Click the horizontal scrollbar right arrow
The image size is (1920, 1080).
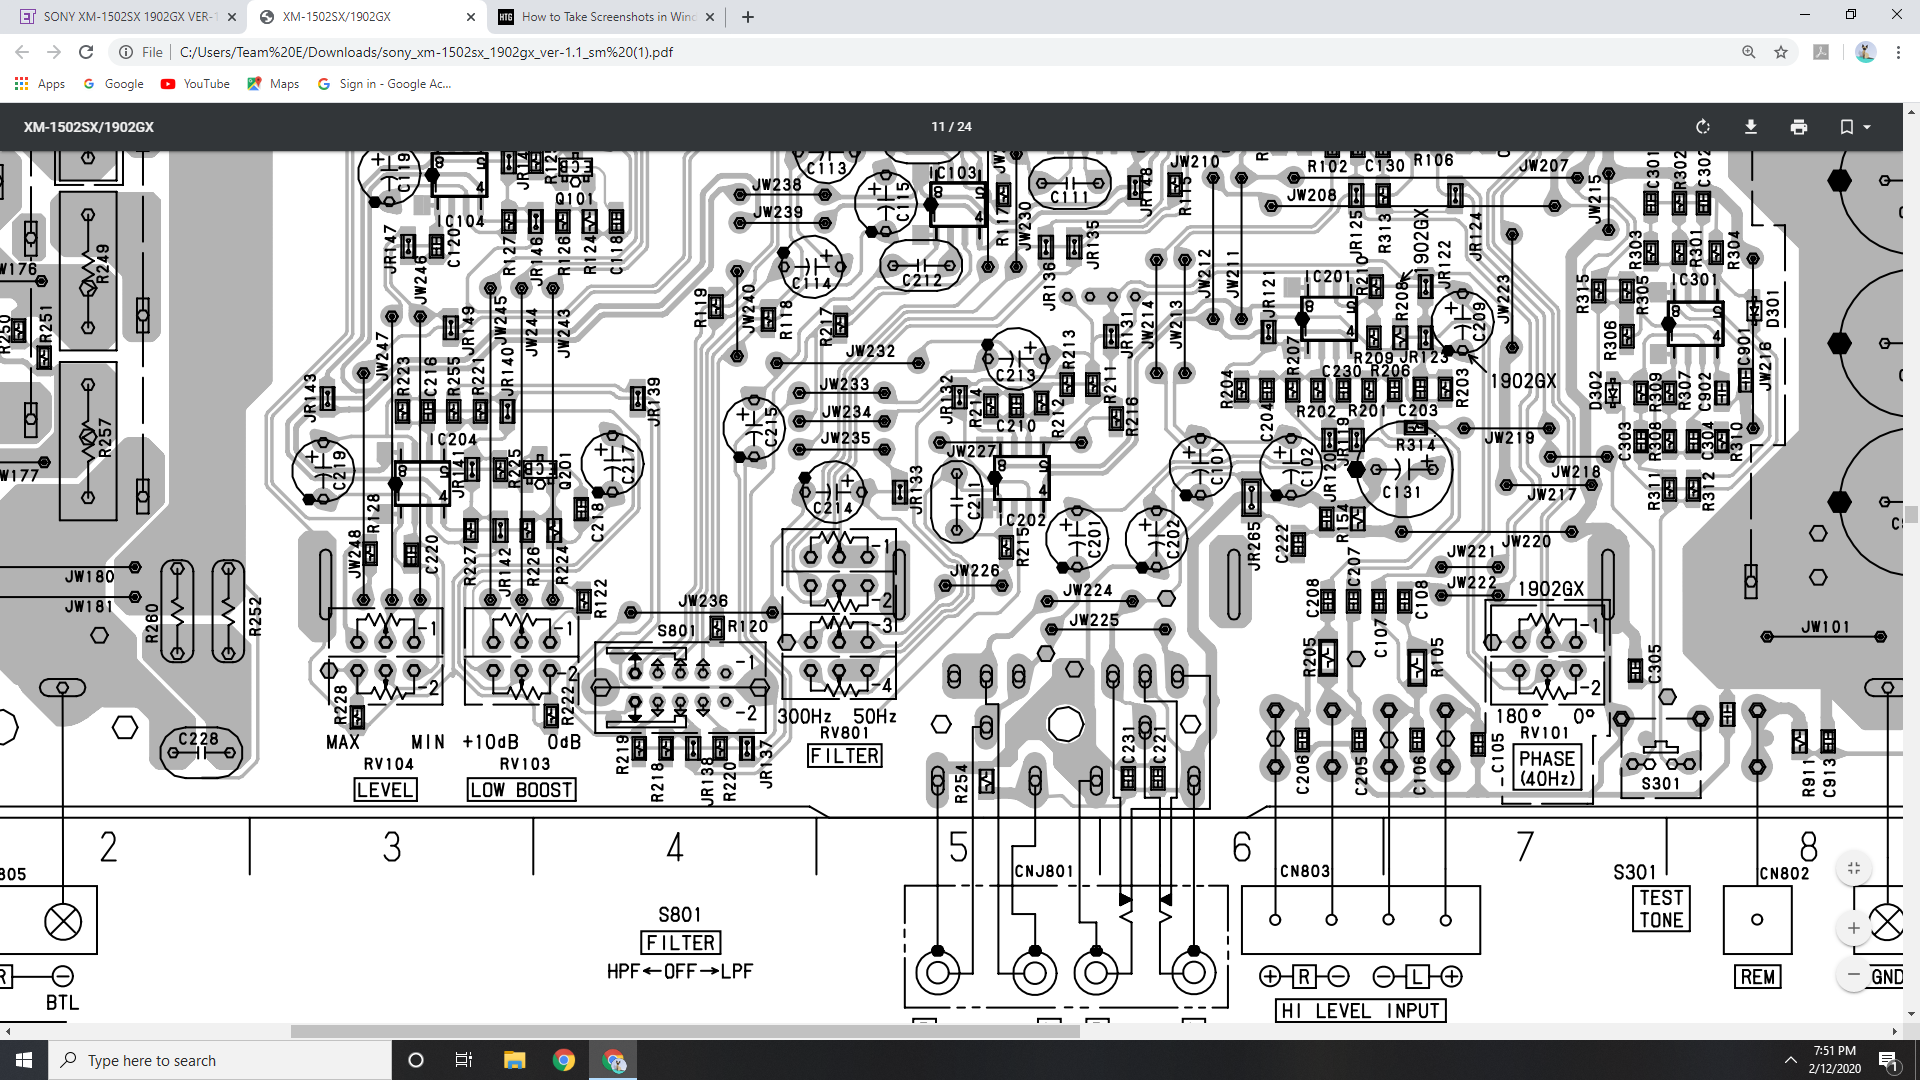1894,1031
